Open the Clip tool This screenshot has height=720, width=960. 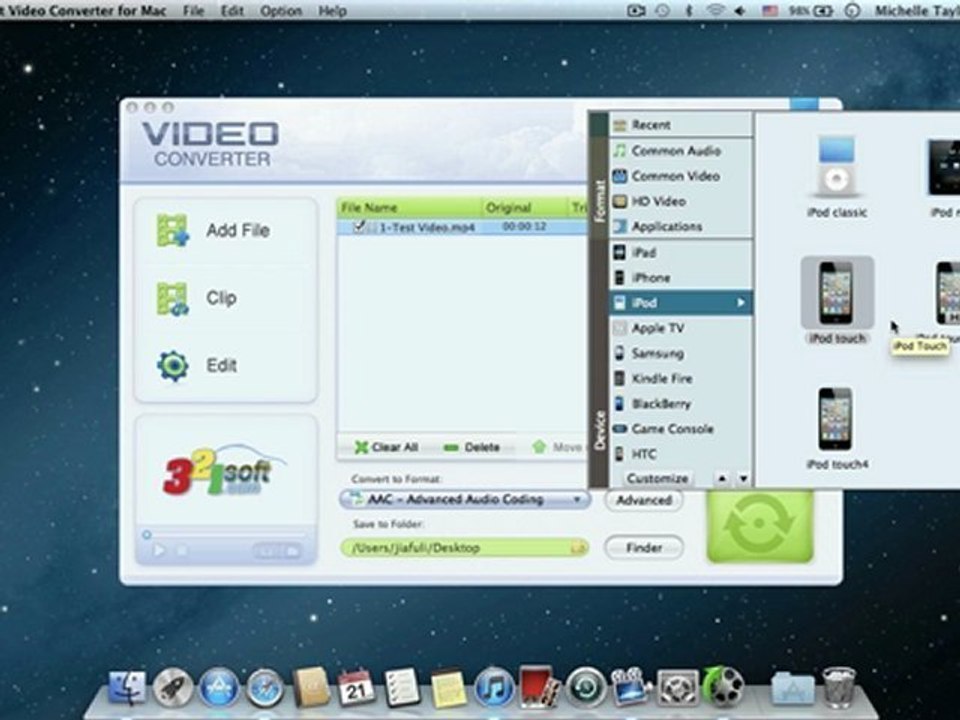173,298
